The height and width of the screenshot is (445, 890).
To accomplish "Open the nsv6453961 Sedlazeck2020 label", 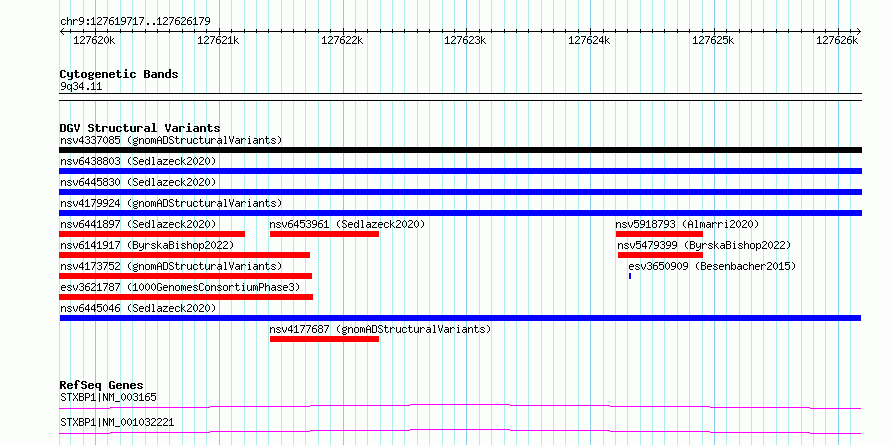I will 347,224.
